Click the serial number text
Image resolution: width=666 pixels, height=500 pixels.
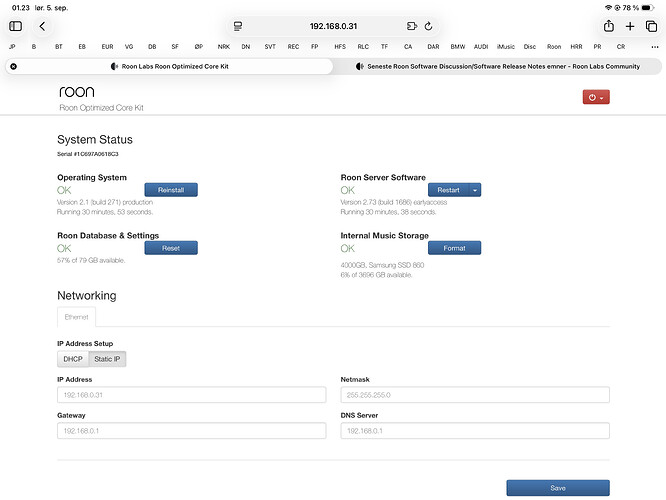click(x=88, y=154)
